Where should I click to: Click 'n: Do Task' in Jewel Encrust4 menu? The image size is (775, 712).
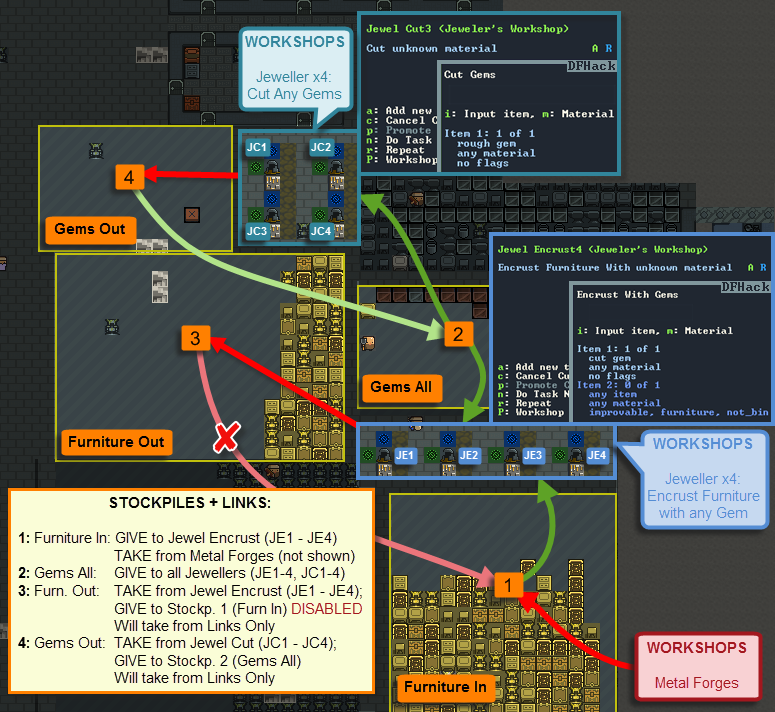pos(533,394)
